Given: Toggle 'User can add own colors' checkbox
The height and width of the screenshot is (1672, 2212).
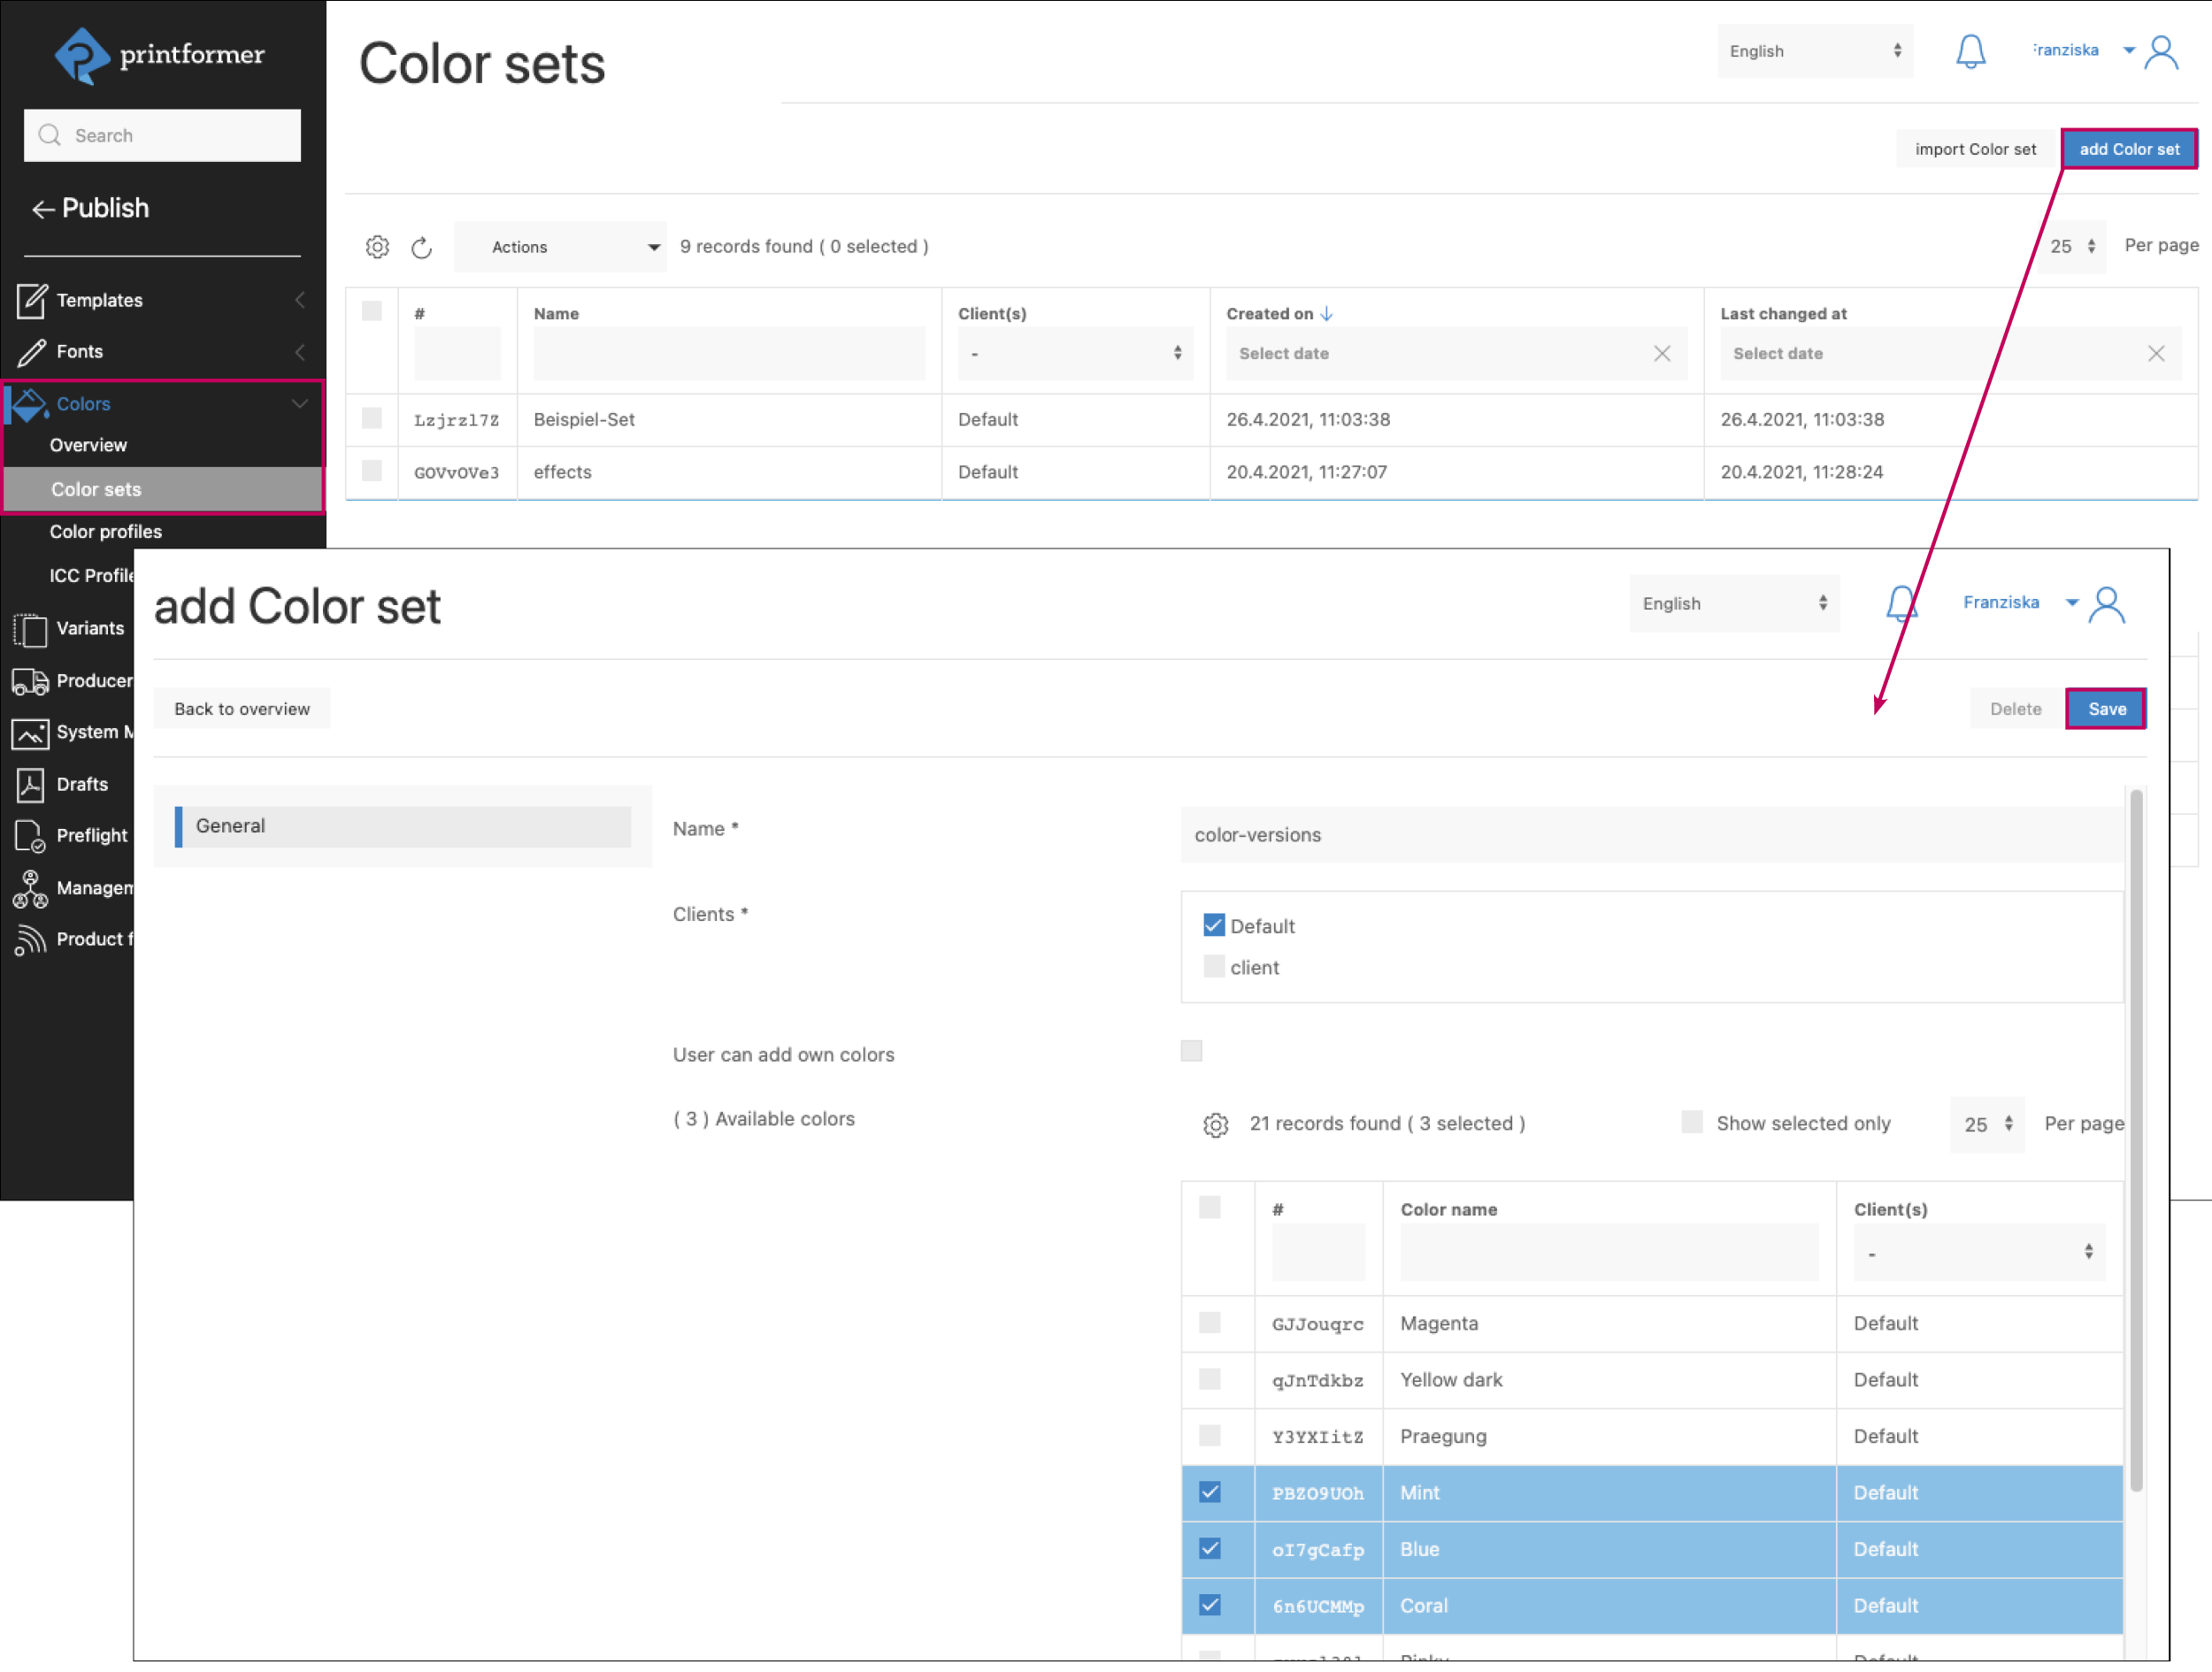Looking at the screenshot, I should pos(1191,1051).
